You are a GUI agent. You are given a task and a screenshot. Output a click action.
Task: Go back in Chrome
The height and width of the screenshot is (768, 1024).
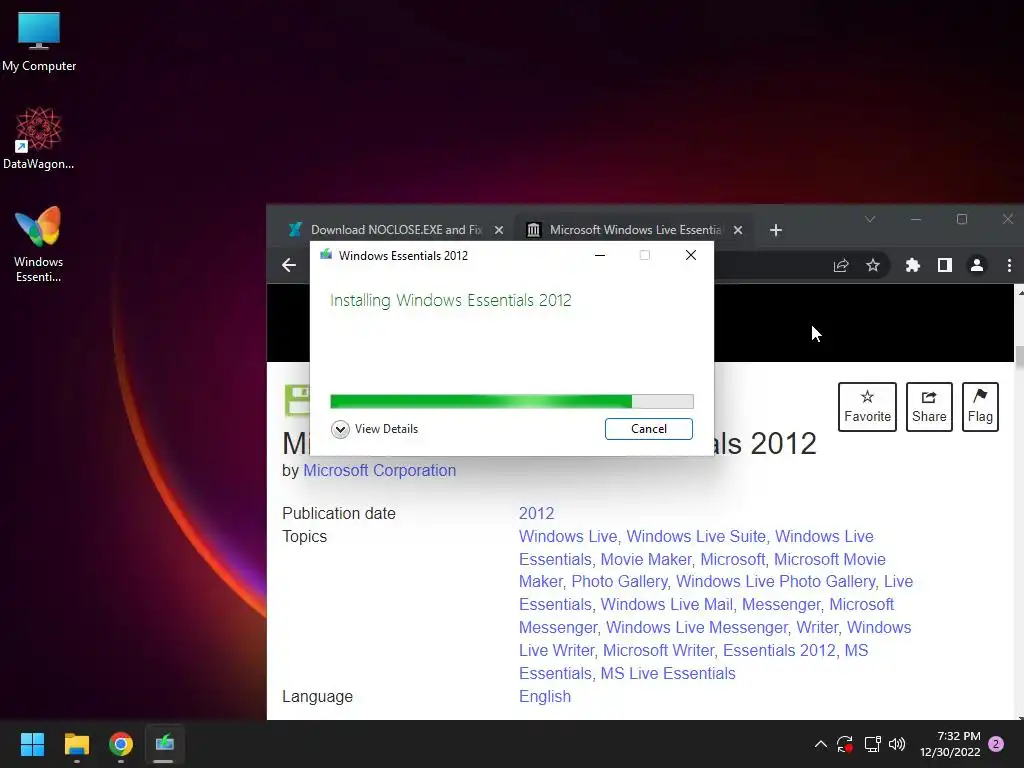coord(289,265)
